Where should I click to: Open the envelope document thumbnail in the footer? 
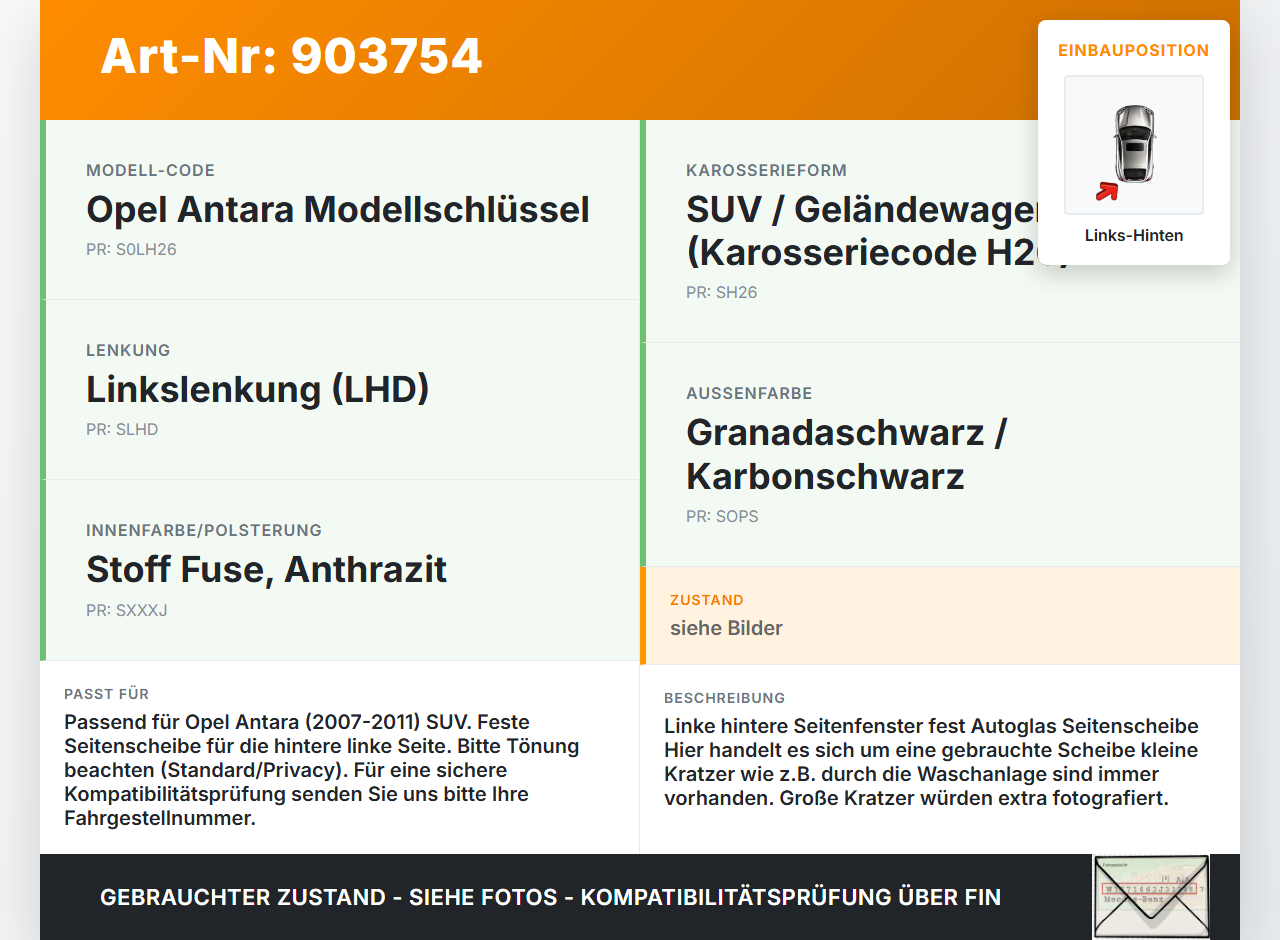pyautogui.click(x=1151, y=897)
